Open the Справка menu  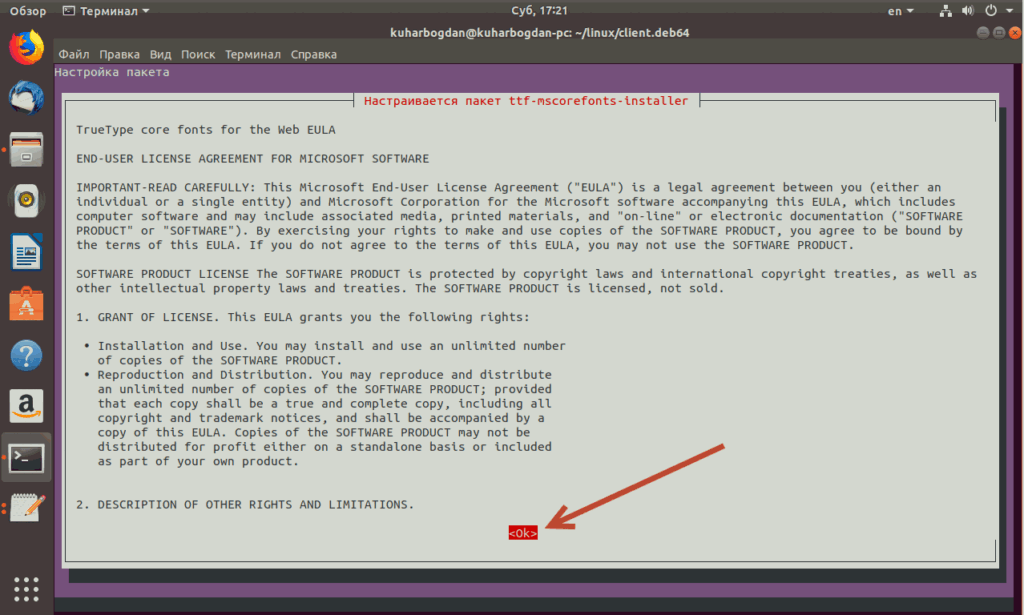[x=313, y=54]
